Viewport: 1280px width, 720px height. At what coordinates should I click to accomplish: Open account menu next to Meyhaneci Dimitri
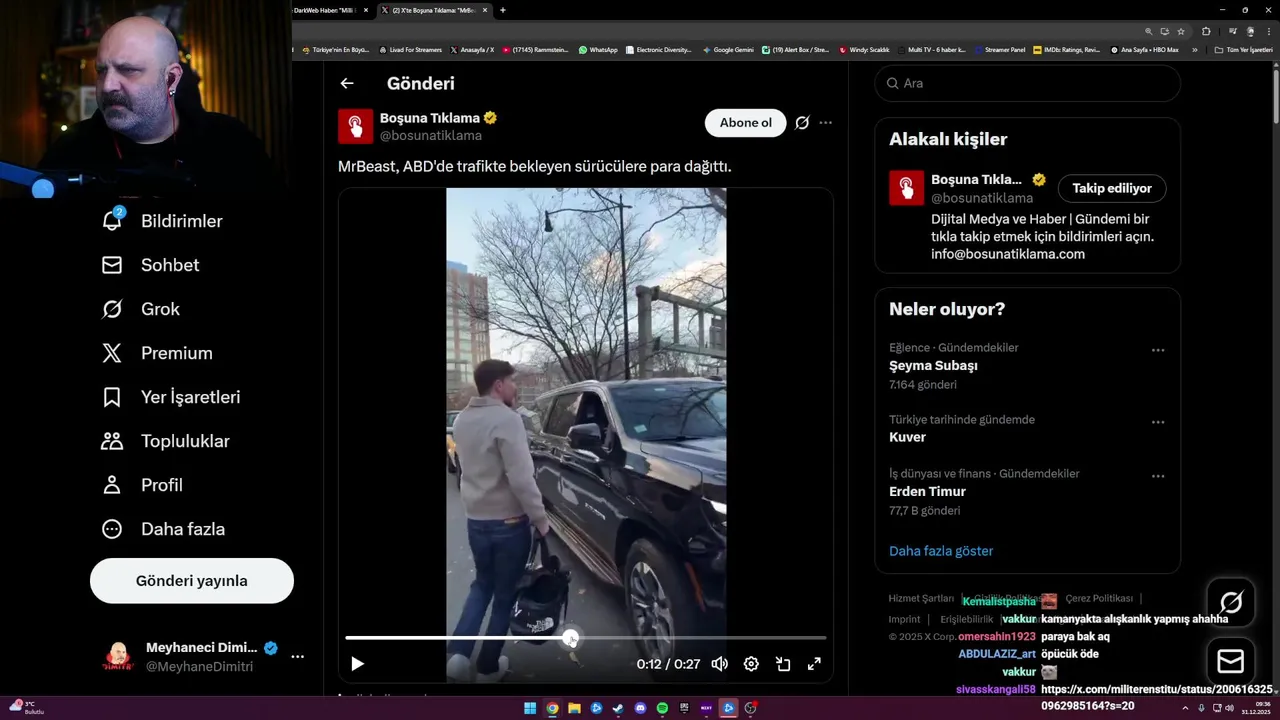(297, 657)
